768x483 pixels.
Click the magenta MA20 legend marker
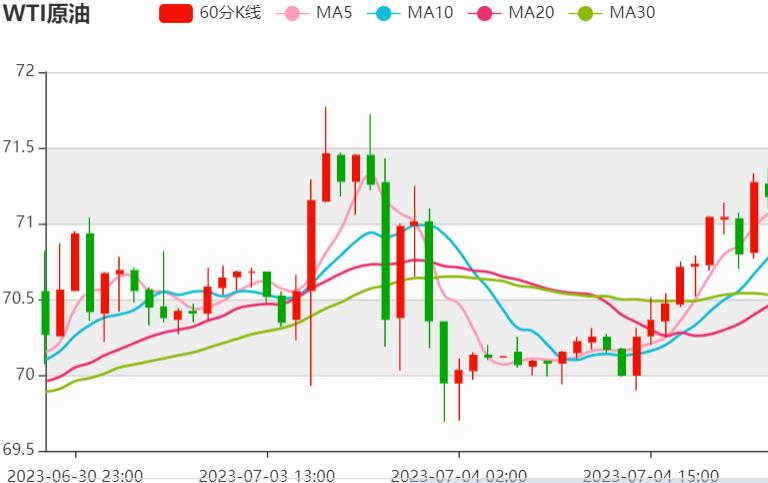point(484,13)
